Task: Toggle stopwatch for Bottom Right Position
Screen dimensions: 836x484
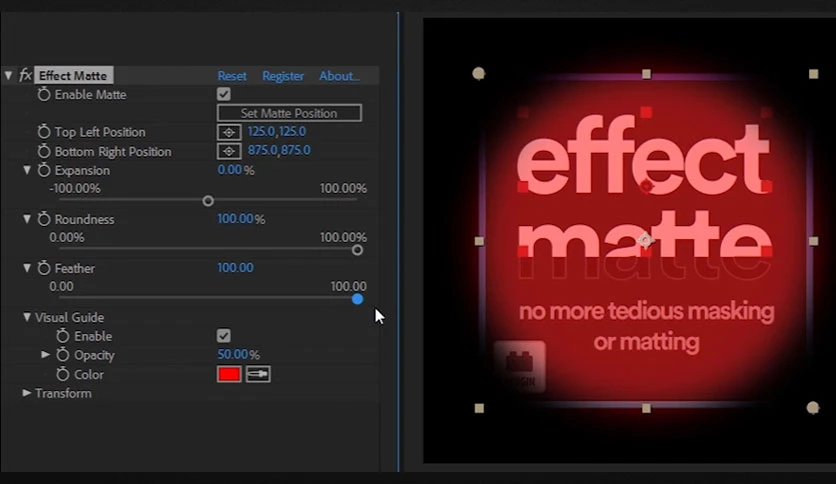Action: 44,151
